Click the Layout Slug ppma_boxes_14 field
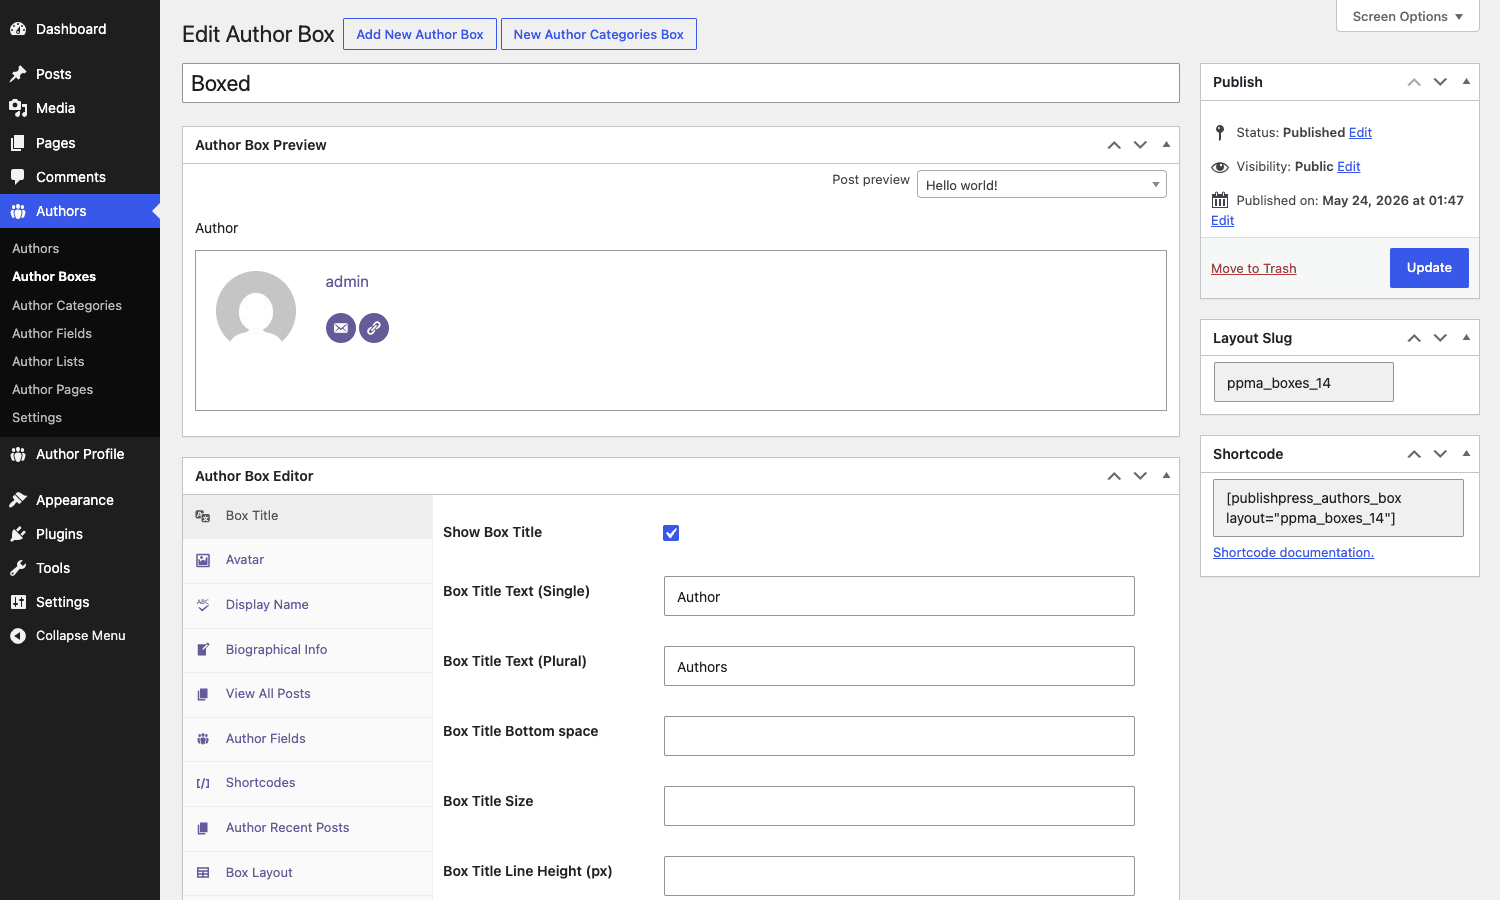Screen dimensions: 1500x900 coord(1304,382)
